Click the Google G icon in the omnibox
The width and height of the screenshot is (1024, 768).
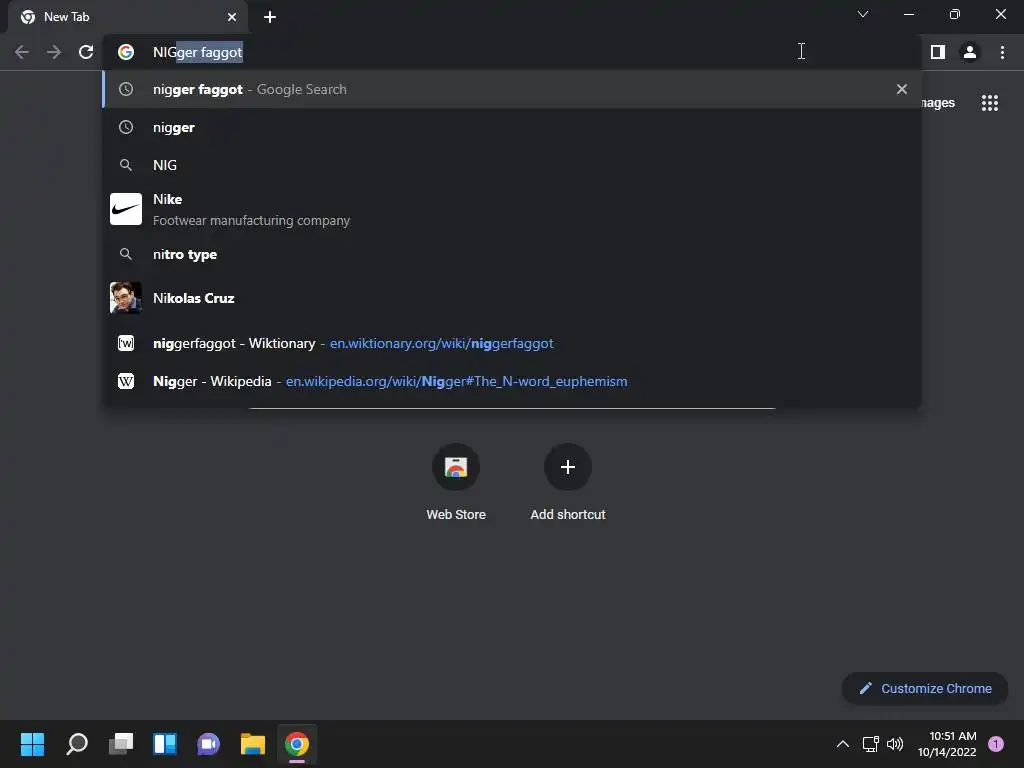coord(126,52)
